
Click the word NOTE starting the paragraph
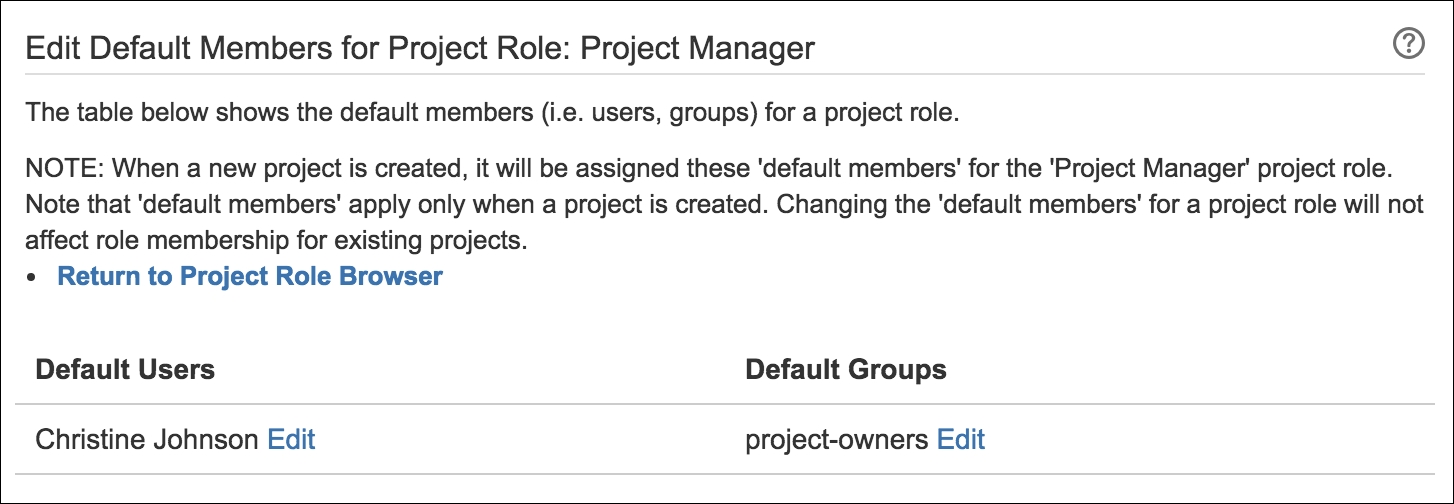point(60,162)
